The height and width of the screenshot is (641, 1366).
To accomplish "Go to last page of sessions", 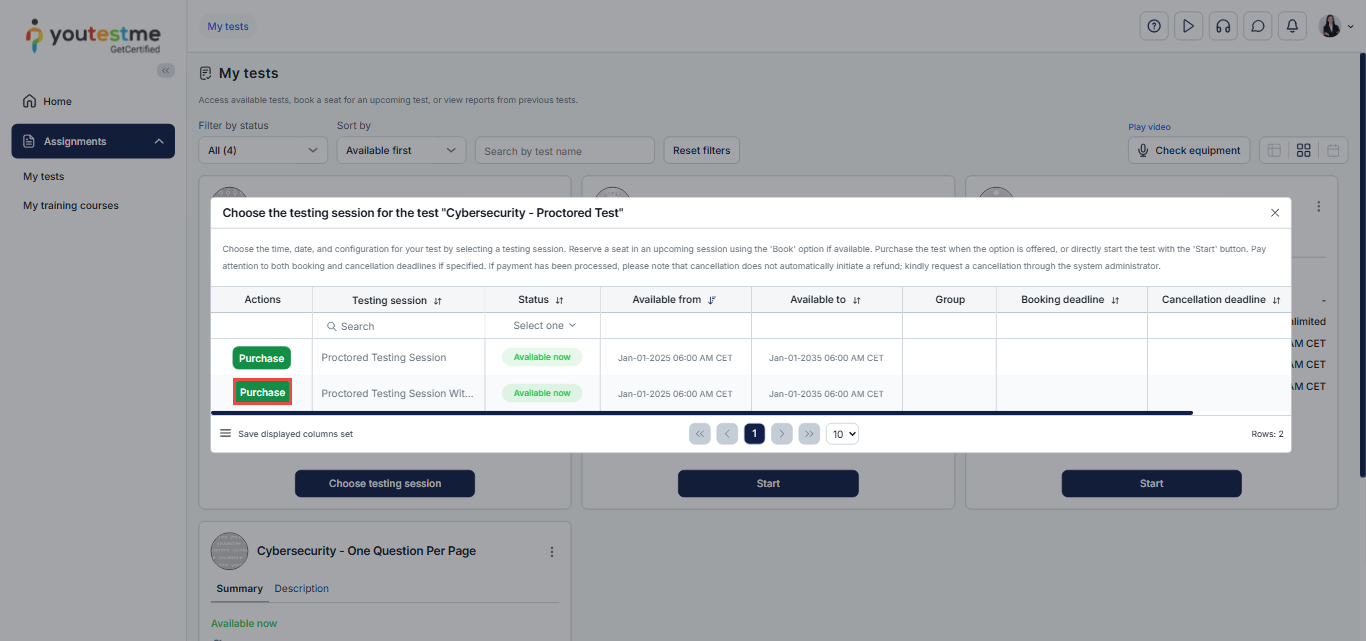I will tap(809, 434).
